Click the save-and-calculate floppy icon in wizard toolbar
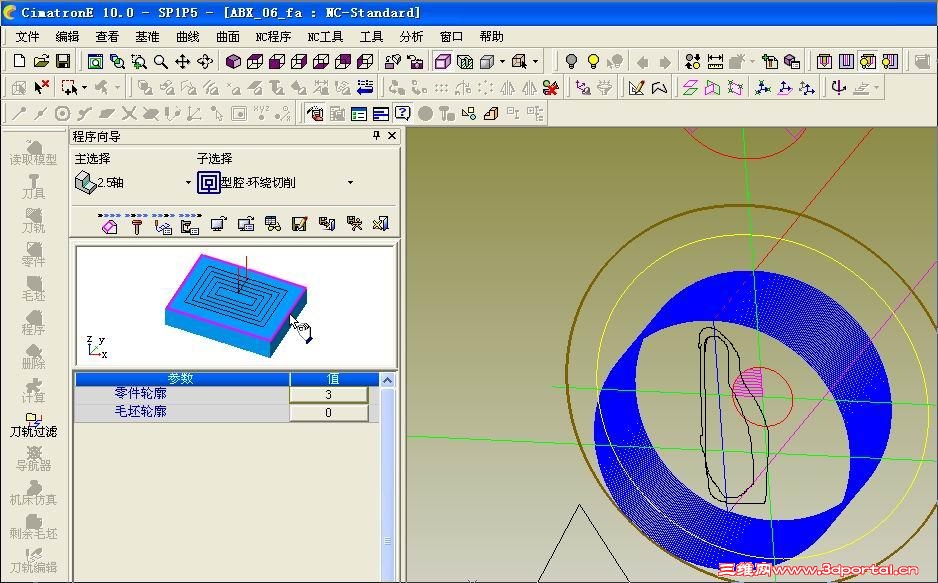938x583 pixels. coord(299,224)
